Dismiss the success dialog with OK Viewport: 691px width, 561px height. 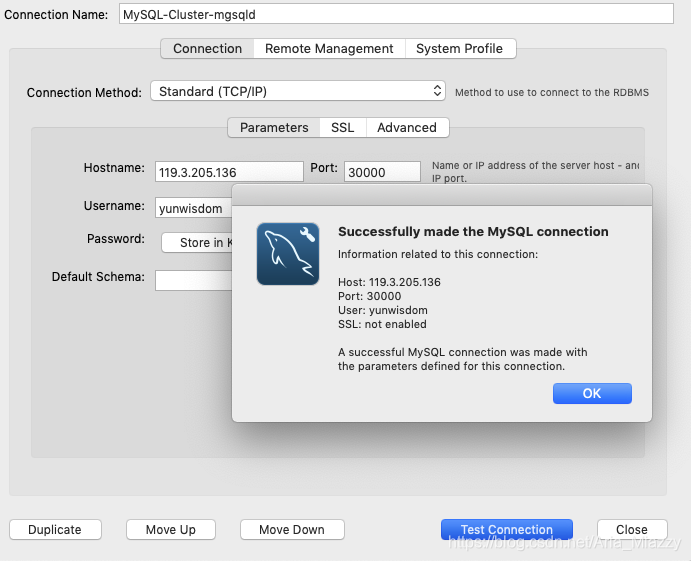tap(592, 393)
